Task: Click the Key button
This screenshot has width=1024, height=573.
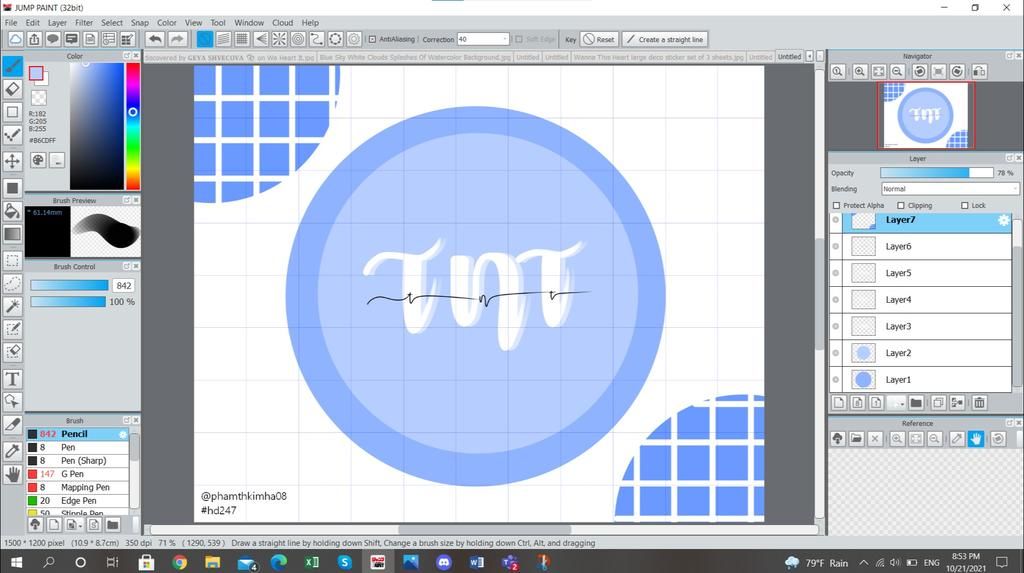Action: pos(570,39)
